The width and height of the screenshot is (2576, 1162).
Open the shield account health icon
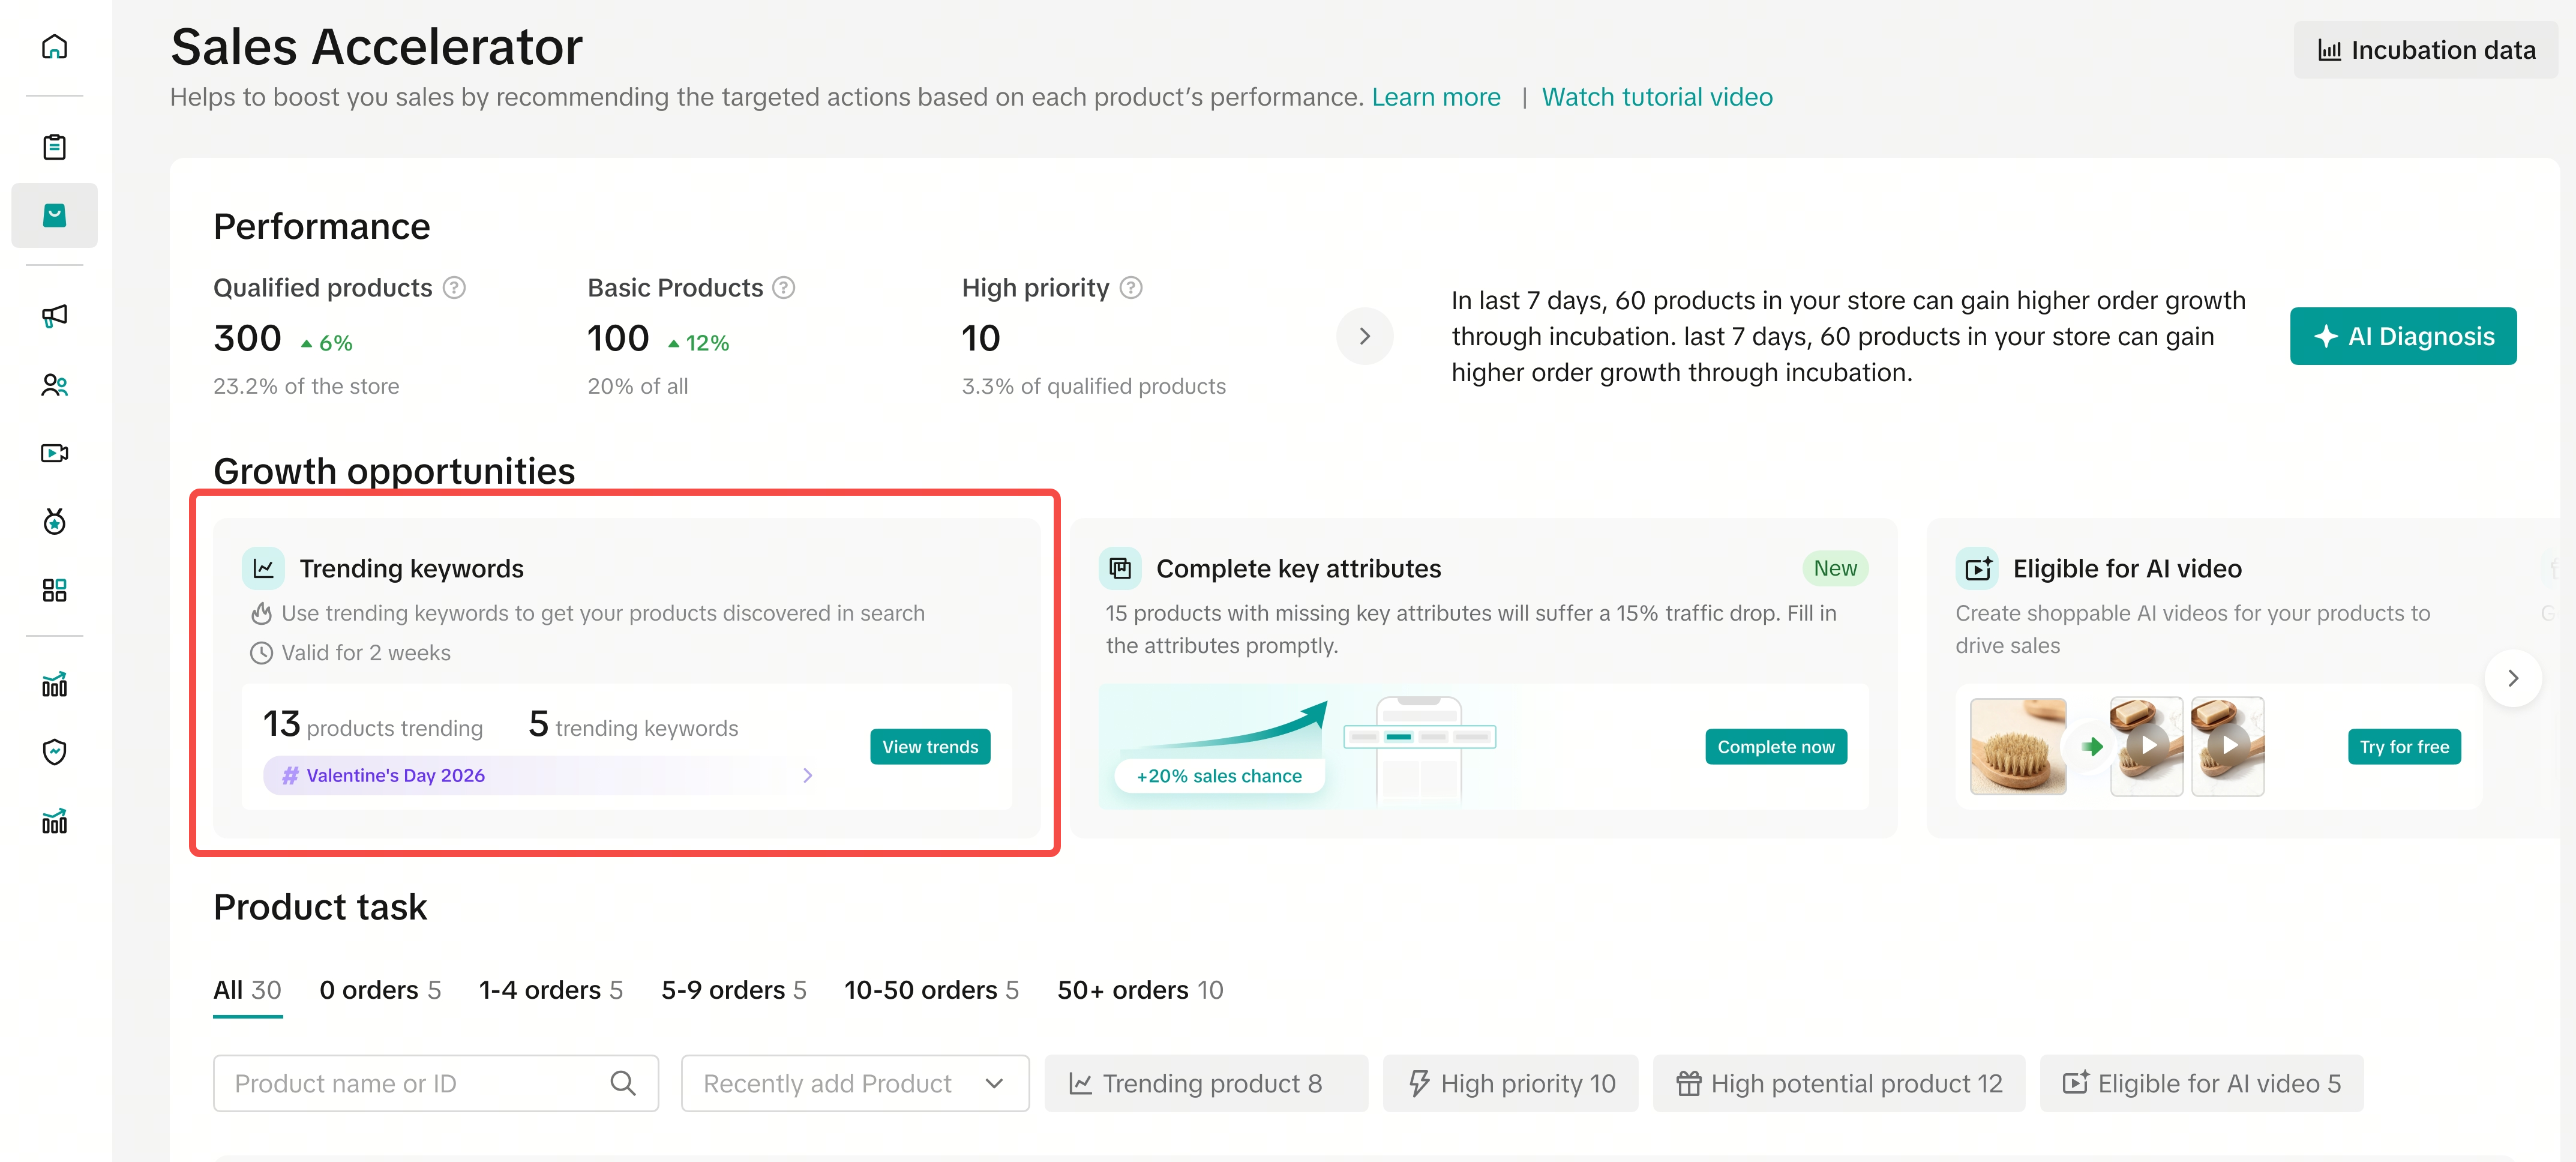(x=54, y=752)
